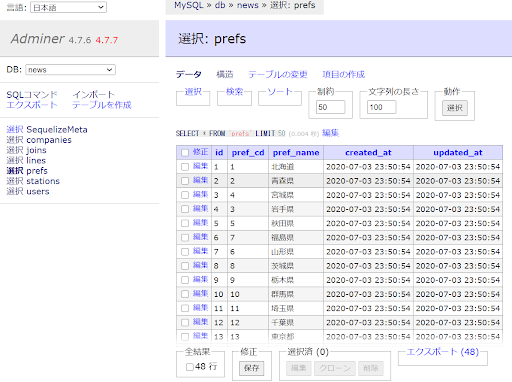Open the language dropdown showing 日本語
The height and width of the screenshot is (382, 512).
68,7
